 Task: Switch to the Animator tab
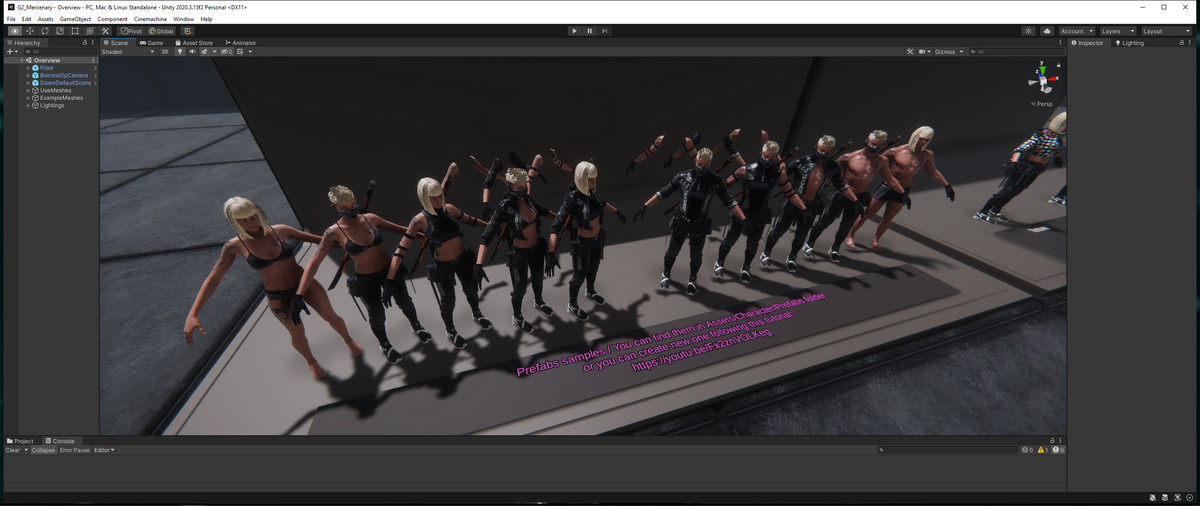click(241, 43)
